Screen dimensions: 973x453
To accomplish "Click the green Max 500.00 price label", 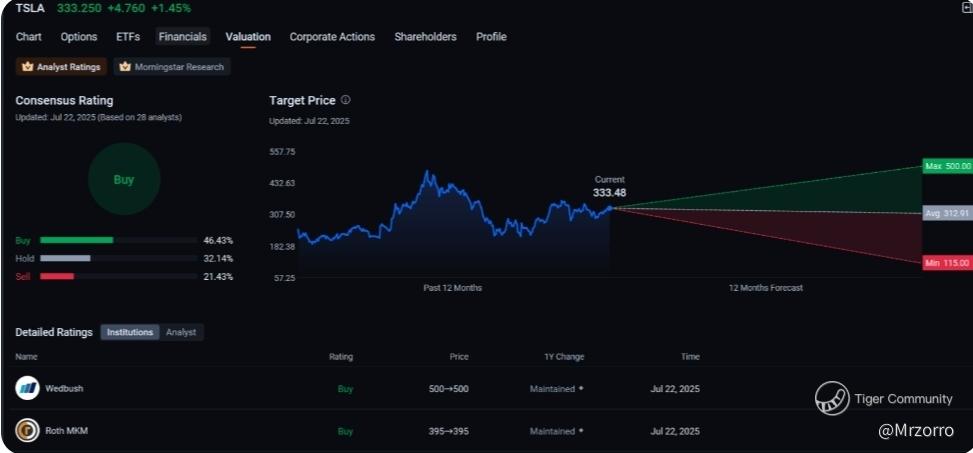I will (947, 166).
